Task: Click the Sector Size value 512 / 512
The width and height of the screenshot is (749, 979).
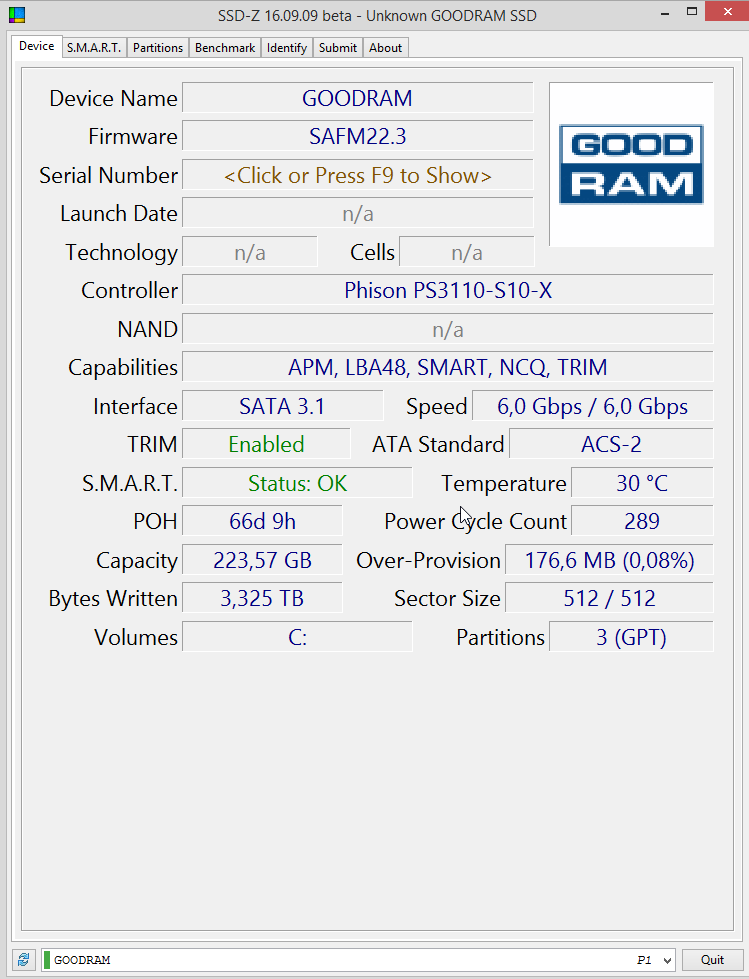Action: 609,598
